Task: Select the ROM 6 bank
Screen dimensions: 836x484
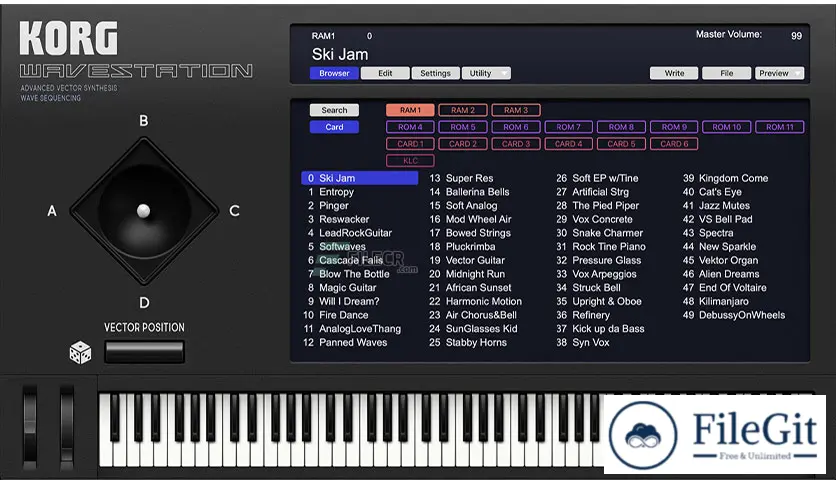Action: click(x=516, y=127)
